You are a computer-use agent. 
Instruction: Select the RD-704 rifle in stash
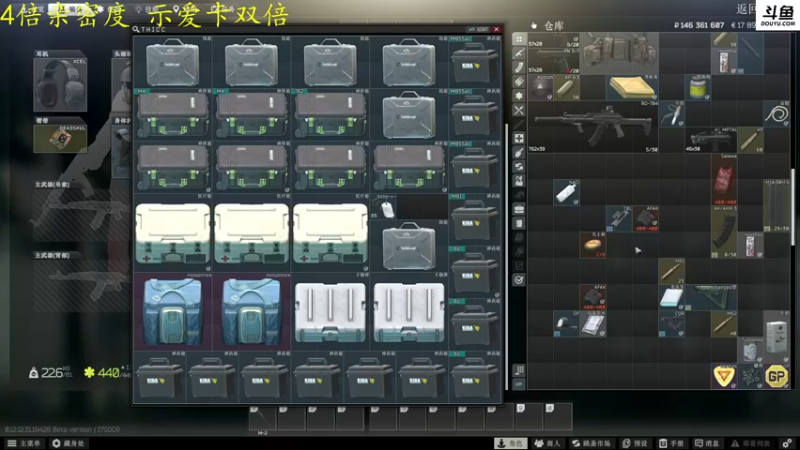click(x=593, y=127)
